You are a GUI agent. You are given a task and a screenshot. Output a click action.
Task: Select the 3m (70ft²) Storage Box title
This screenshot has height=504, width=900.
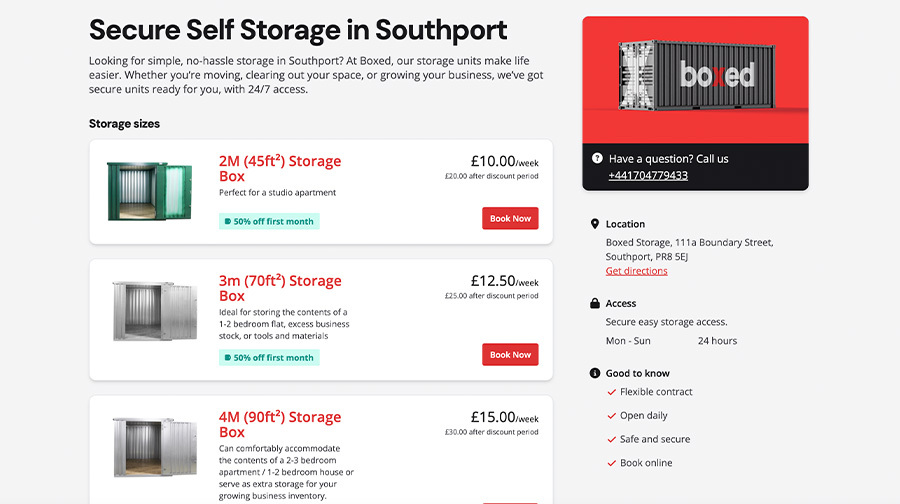coord(280,288)
